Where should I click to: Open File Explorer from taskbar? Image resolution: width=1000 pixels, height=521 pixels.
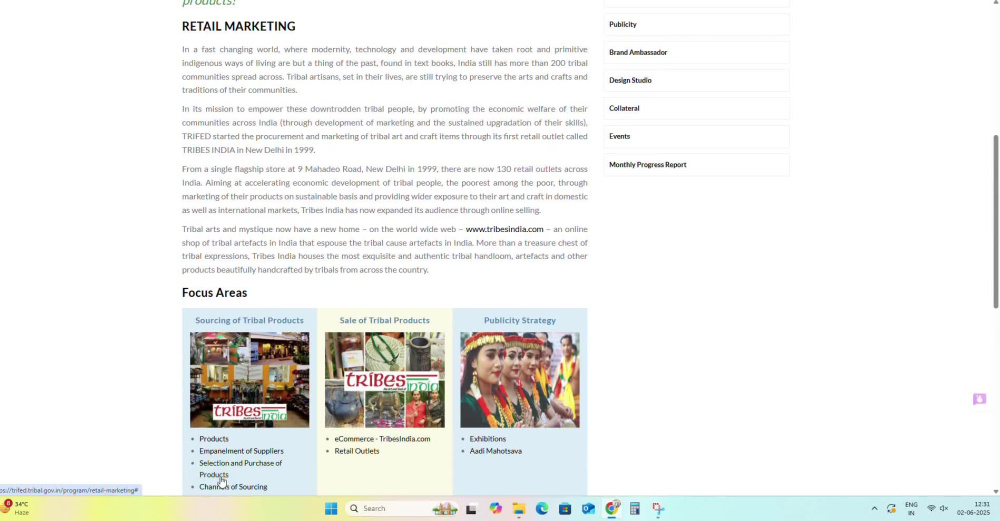[518, 508]
